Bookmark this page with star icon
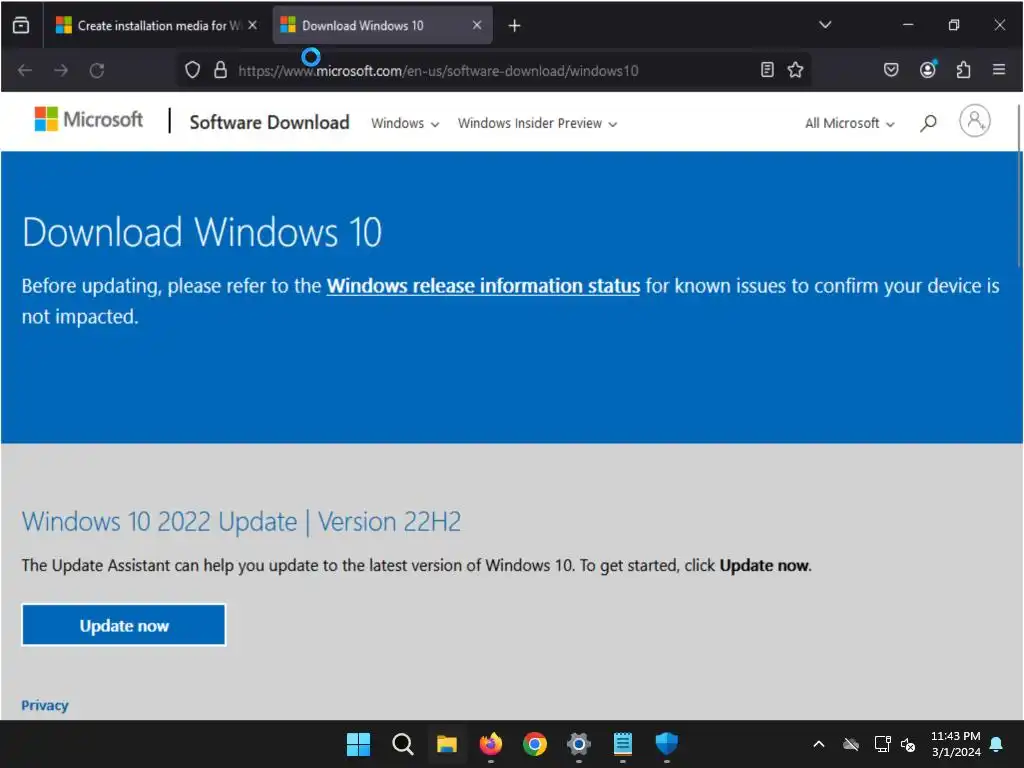The image size is (1024, 768). click(x=795, y=70)
